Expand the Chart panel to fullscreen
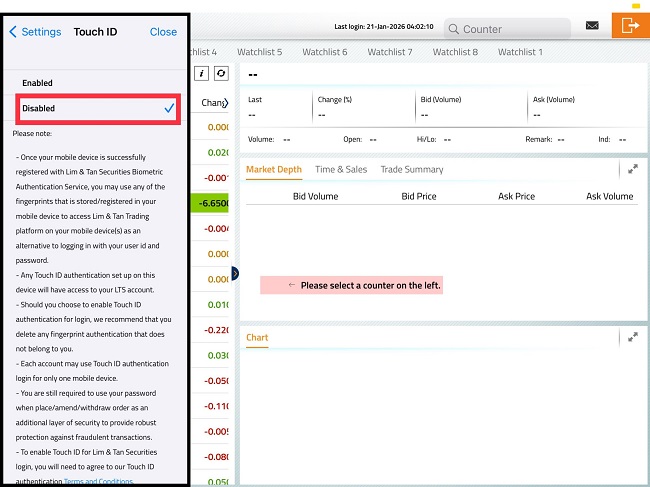 (633, 338)
